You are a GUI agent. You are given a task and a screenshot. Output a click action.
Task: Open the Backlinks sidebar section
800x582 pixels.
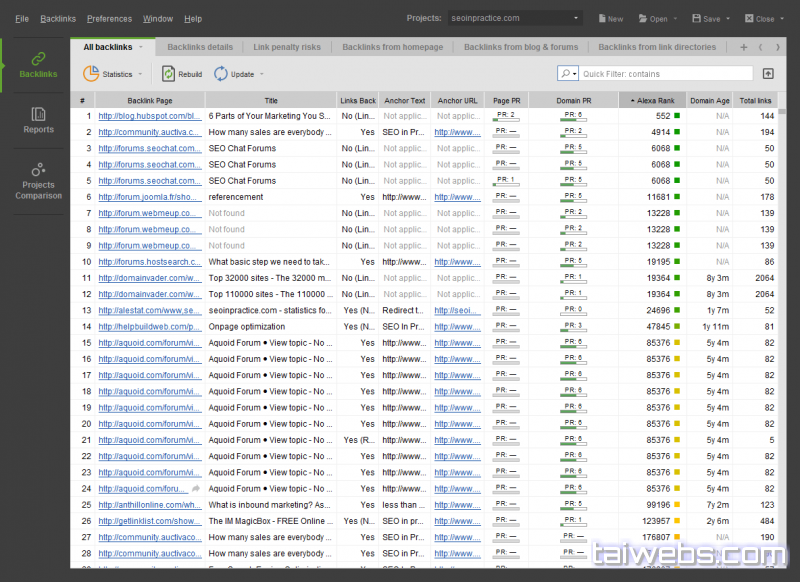[x=38, y=65]
